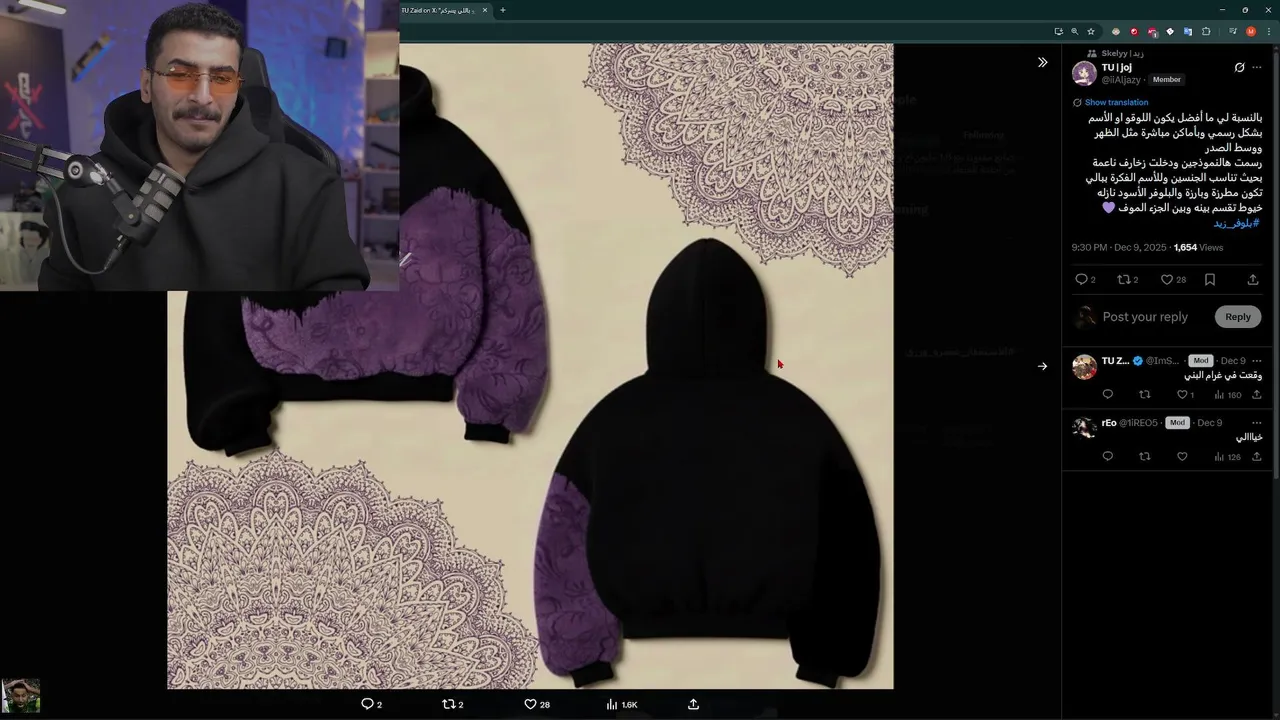Click the hoodie design image
Screen dimensions: 1280x720
[530, 366]
